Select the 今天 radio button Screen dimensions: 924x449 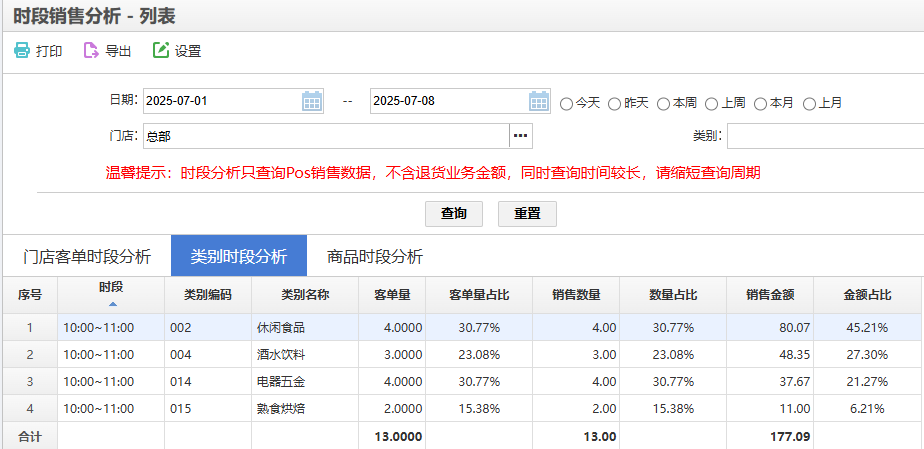tap(566, 104)
